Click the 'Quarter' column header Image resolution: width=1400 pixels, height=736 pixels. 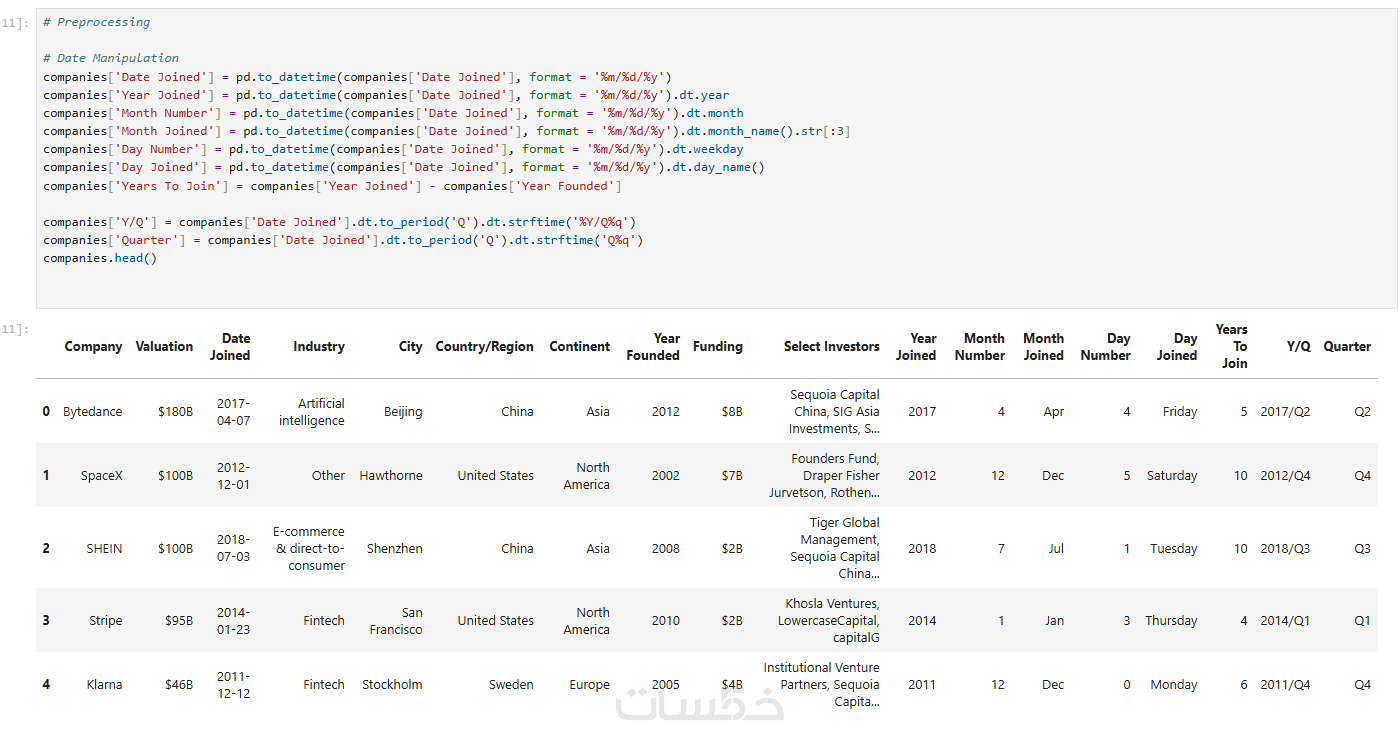tap(1347, 347)
